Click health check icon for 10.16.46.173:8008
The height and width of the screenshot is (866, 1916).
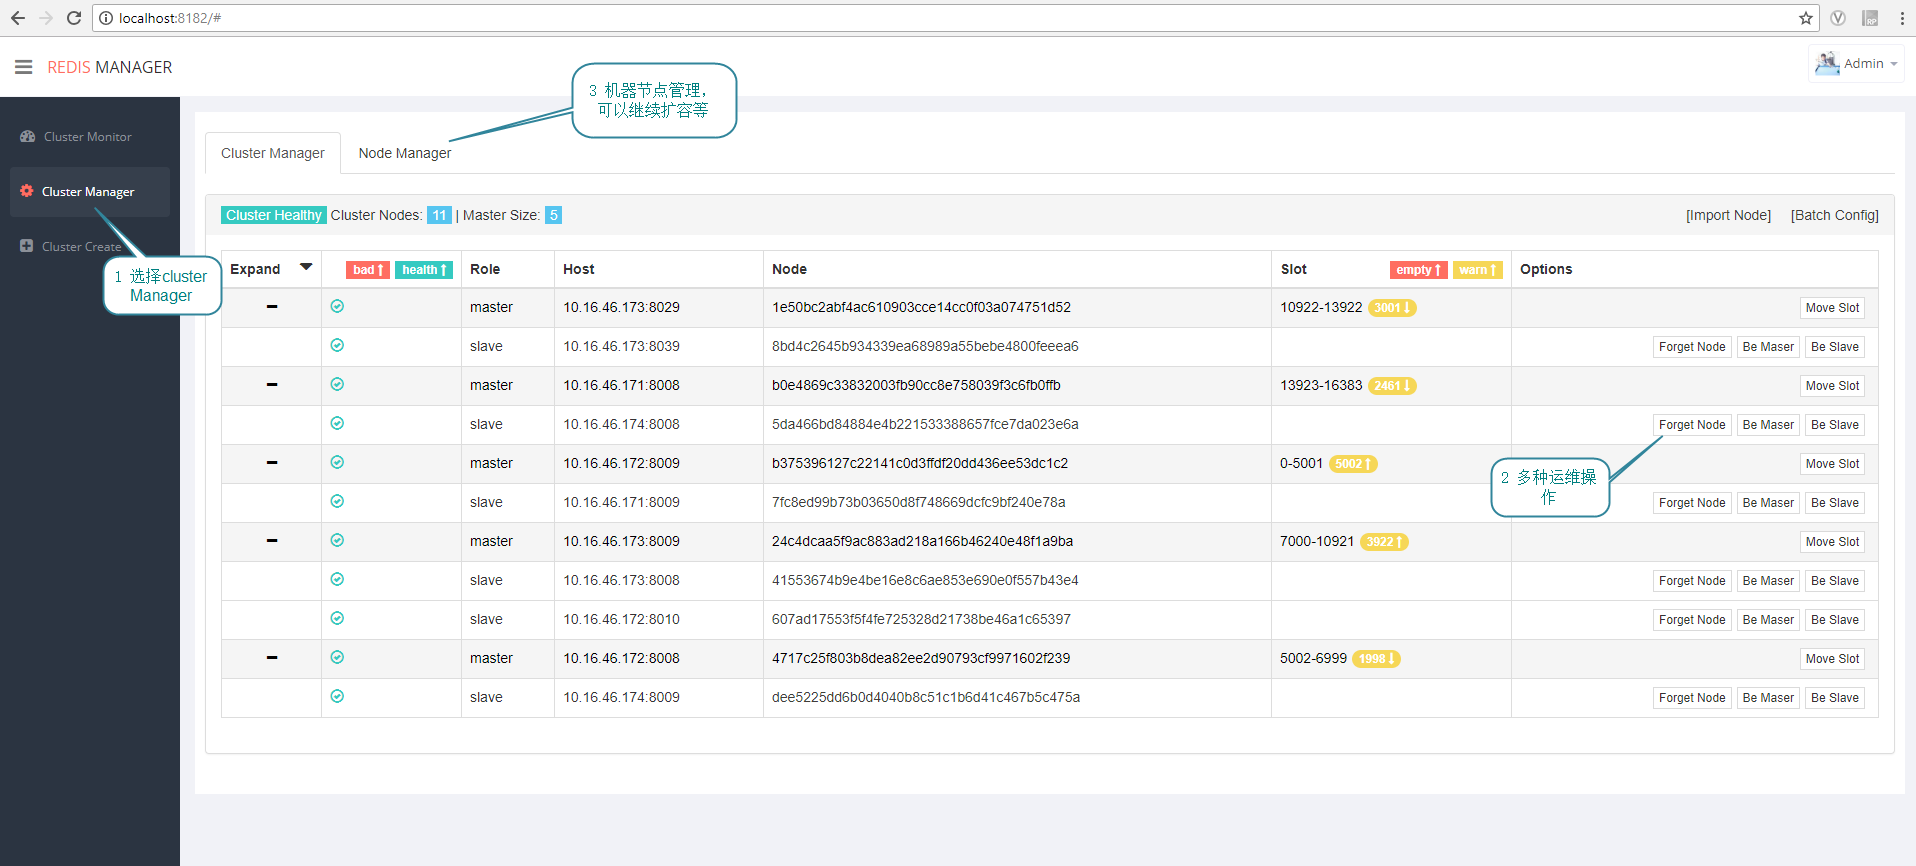[337, 579]
